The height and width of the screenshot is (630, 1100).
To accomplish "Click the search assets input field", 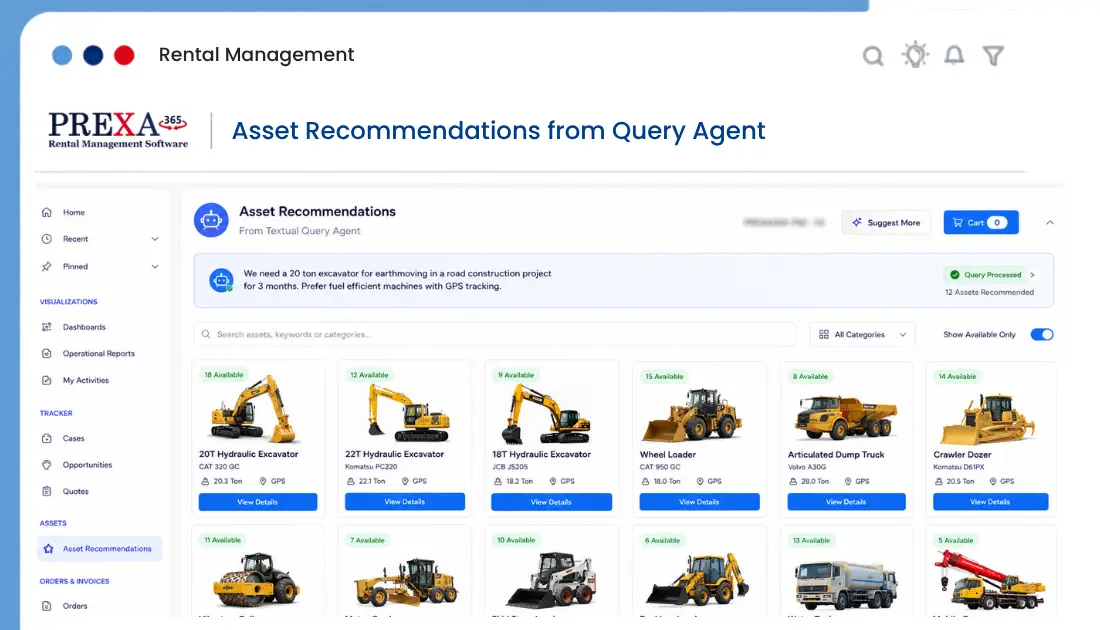I will pos(495,335).
